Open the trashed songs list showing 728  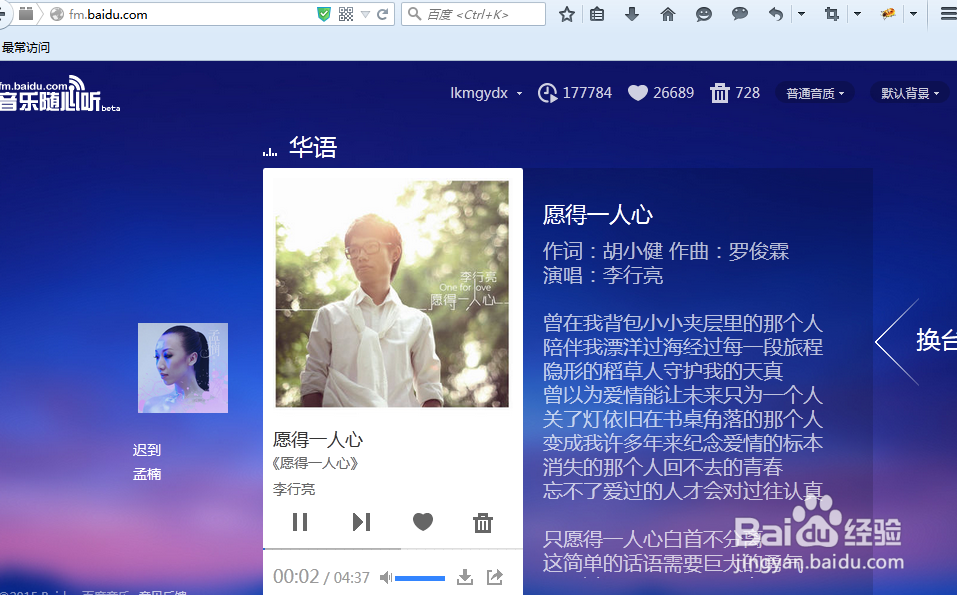735,92
